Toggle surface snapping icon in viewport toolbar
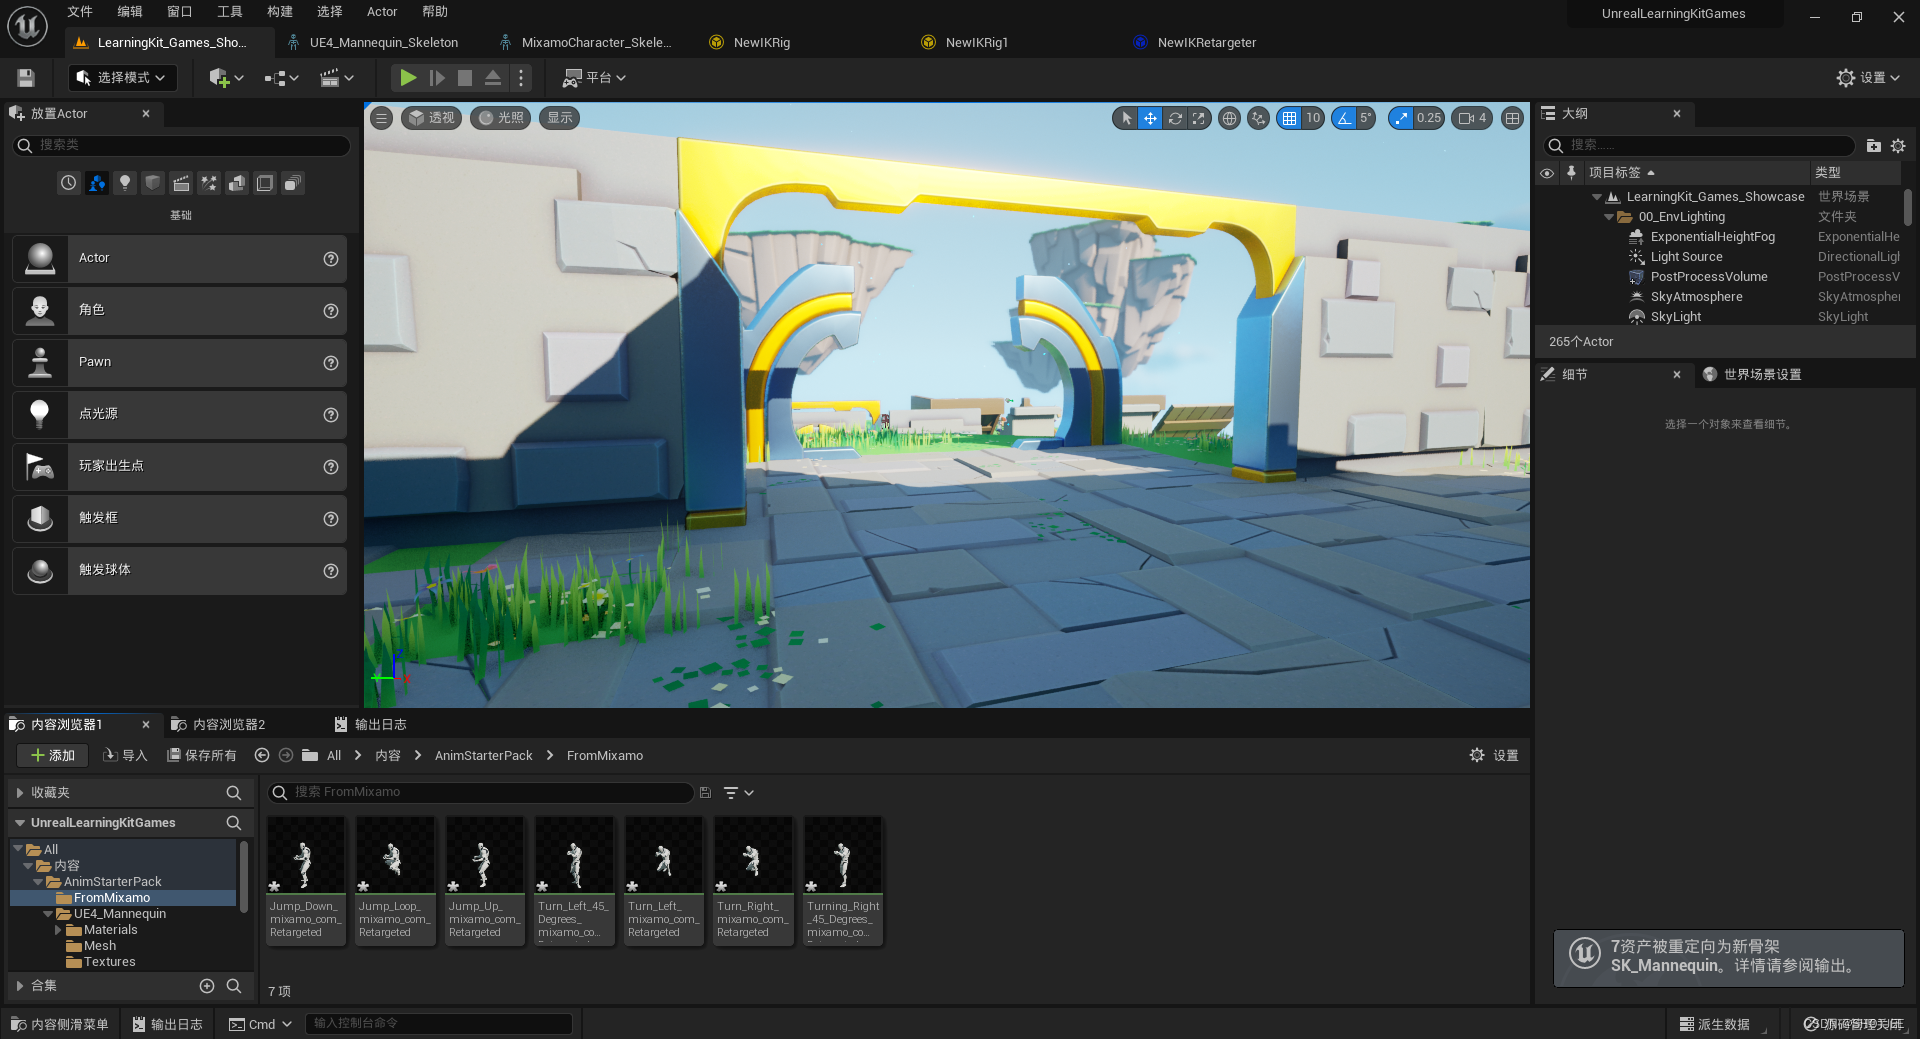This screenshot has width=1920, height=1039. (1258, 118)
